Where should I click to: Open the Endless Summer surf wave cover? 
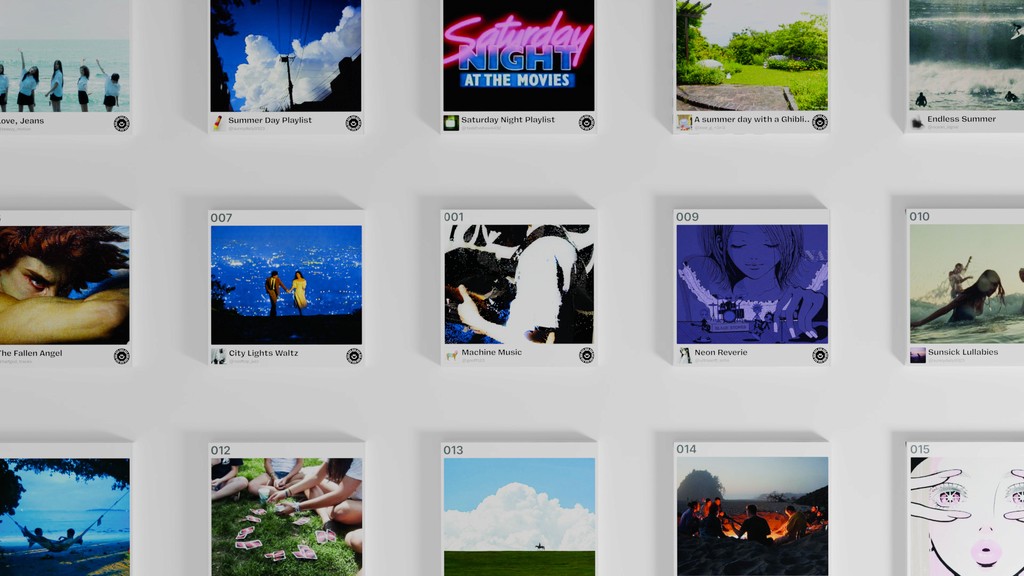pyautogui.click(x=967, y=55)
